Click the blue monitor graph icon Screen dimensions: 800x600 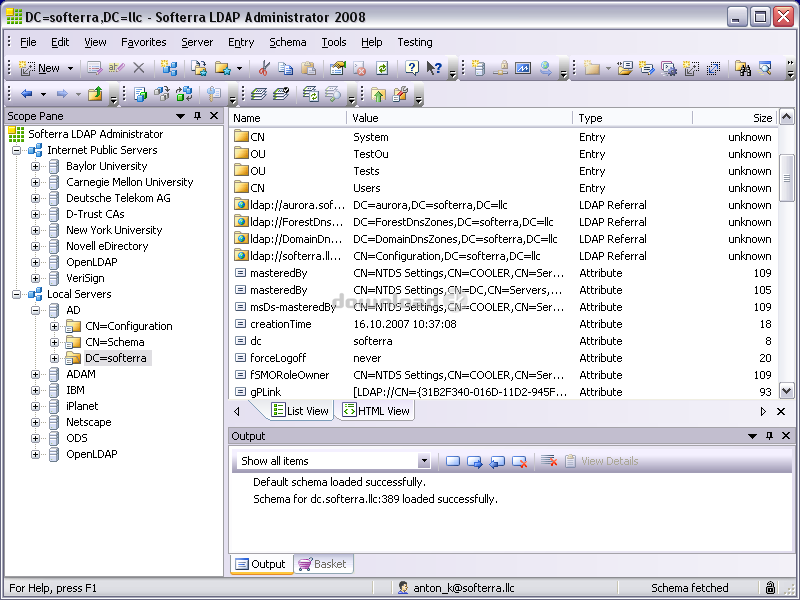523,68
